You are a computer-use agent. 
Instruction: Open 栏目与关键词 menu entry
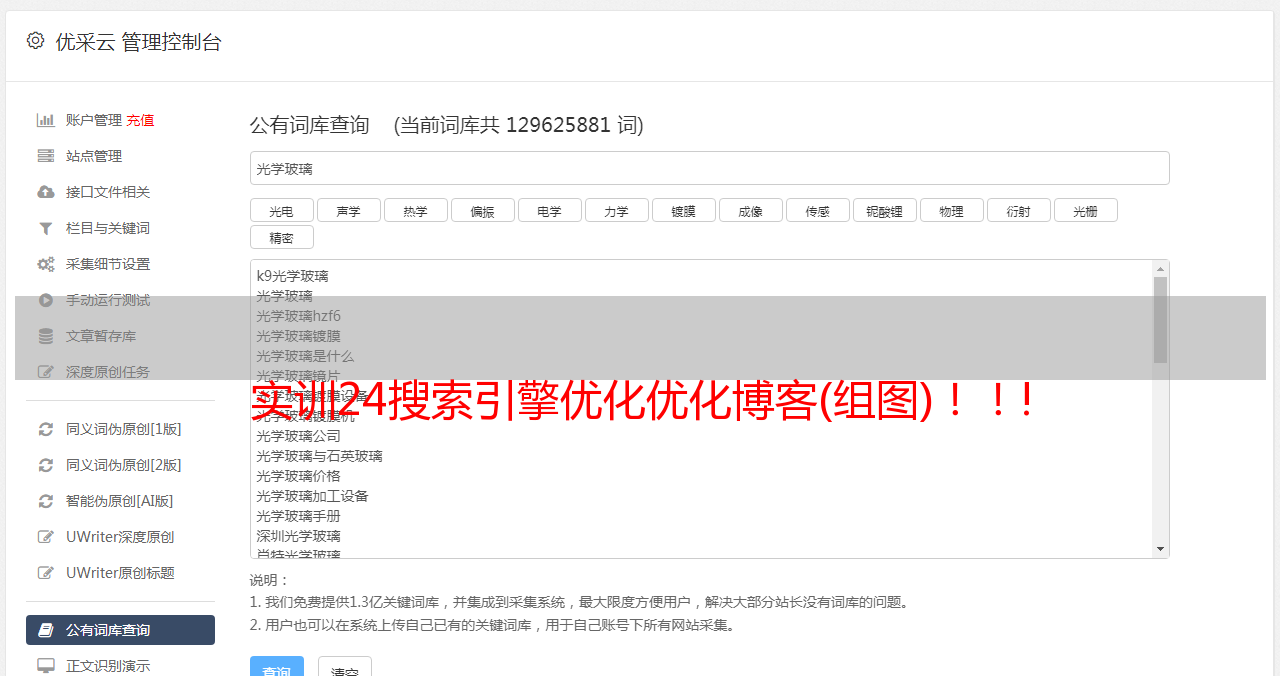point(108,228)
